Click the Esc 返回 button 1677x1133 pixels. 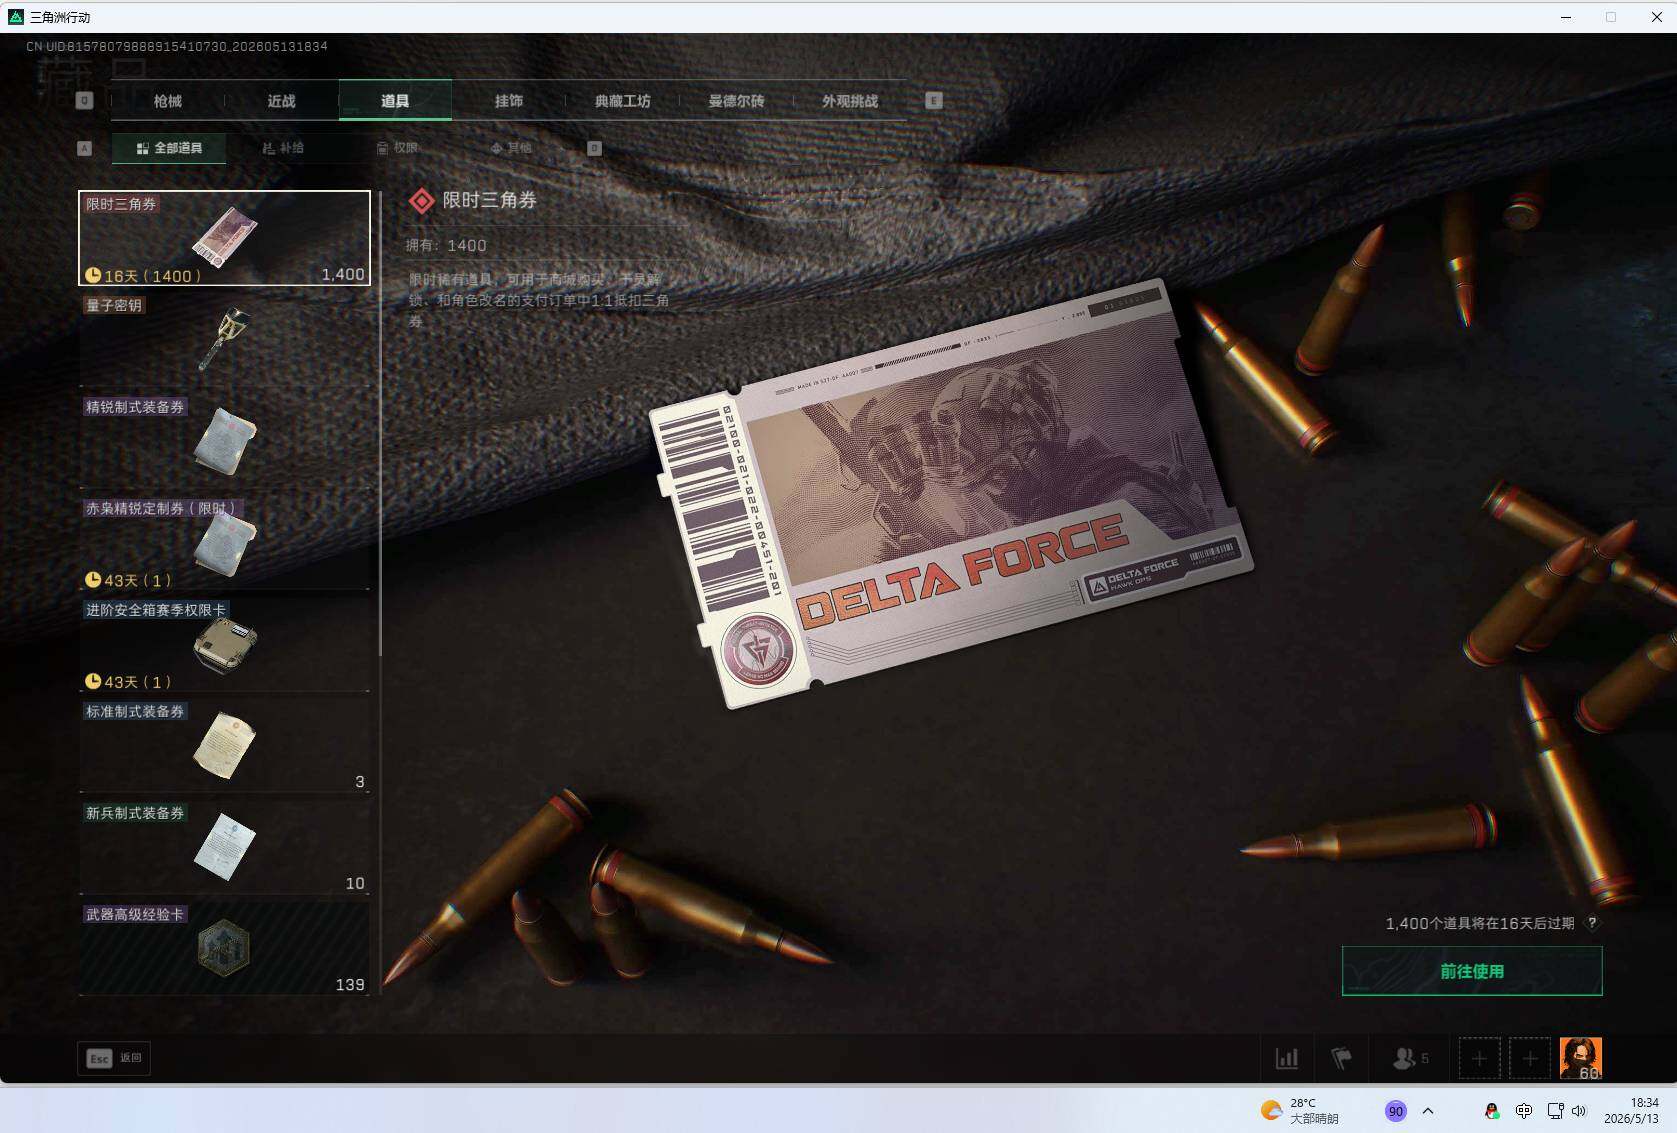point(114,1058)
